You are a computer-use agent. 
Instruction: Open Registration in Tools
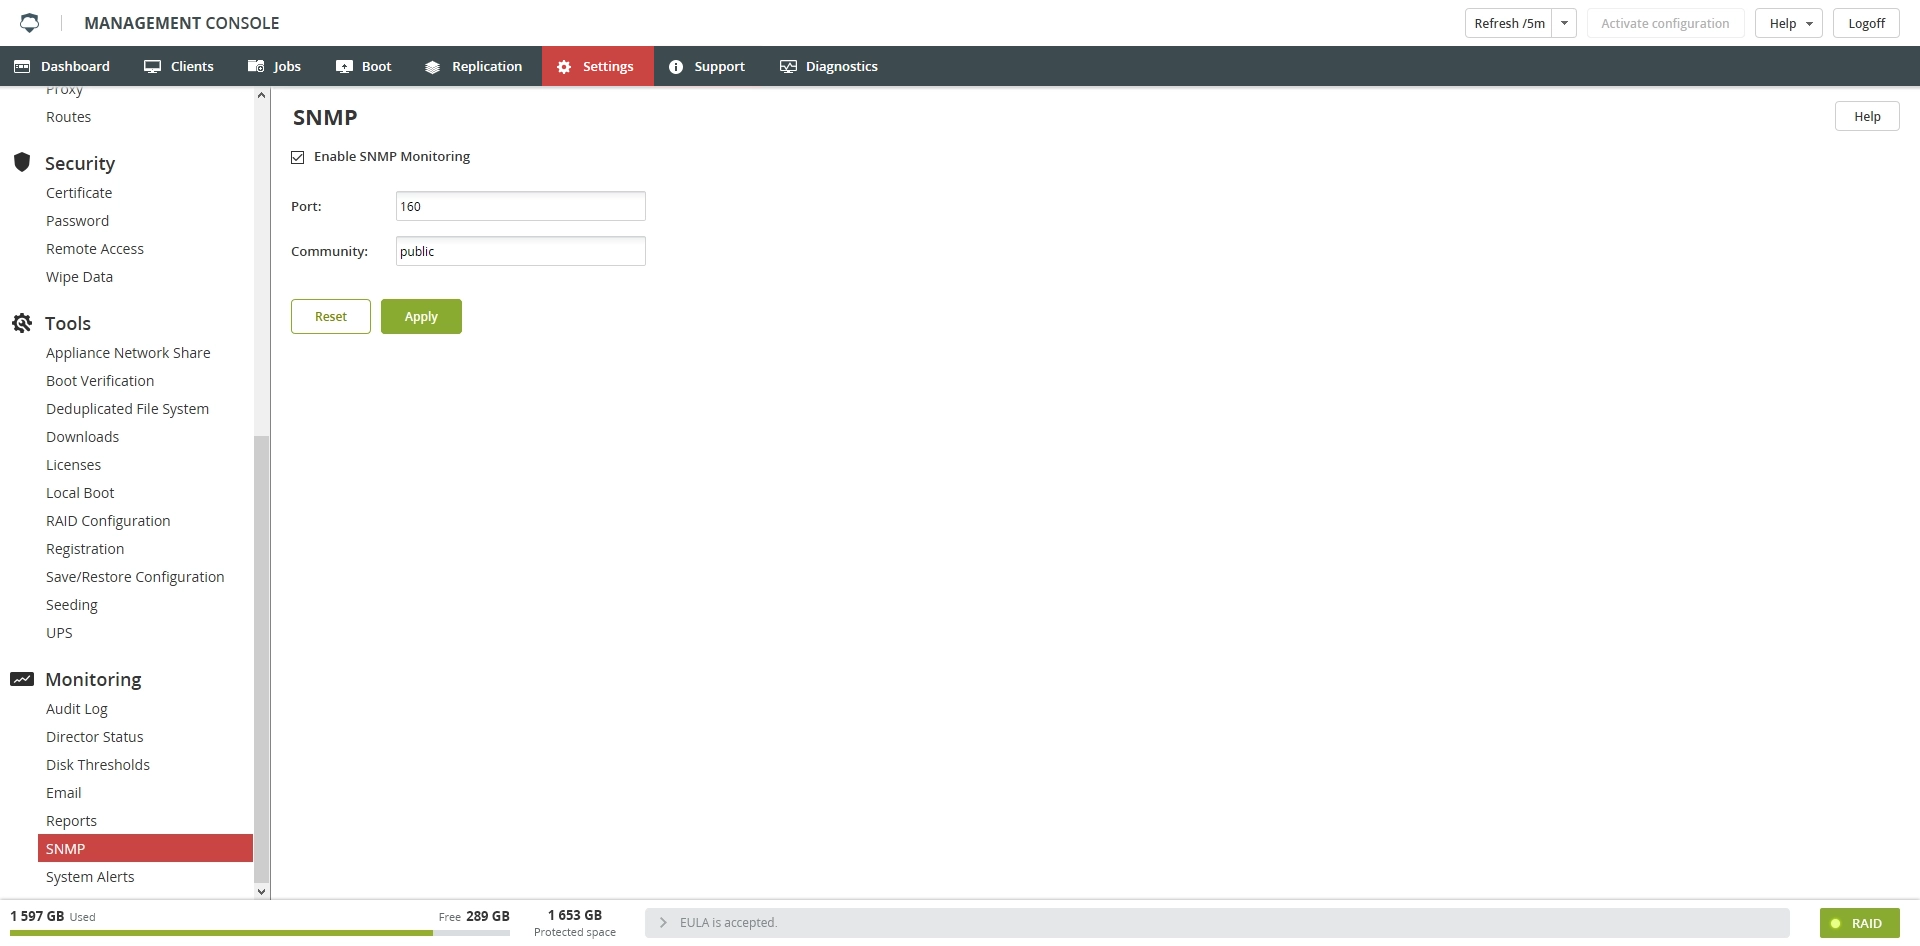click(85, 549)
